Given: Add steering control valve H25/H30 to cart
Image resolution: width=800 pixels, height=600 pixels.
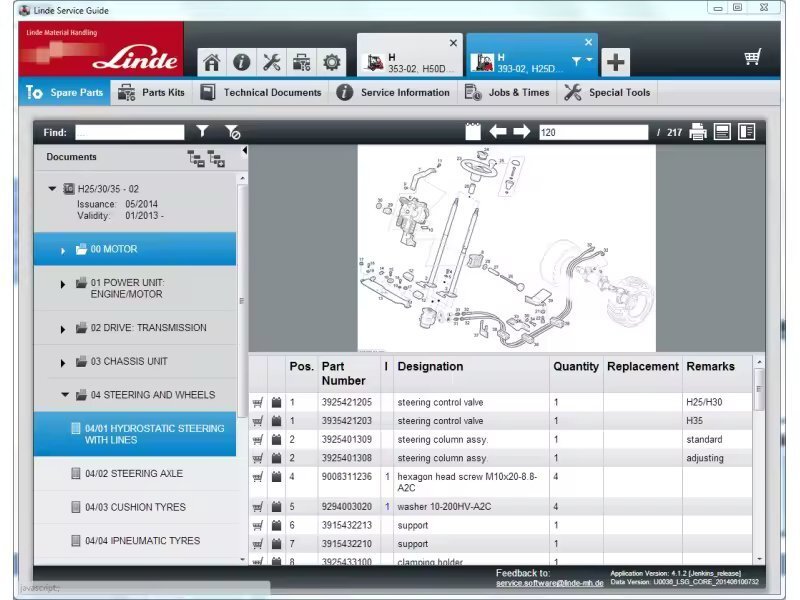Looking at the screenshot, I should 258,402.
